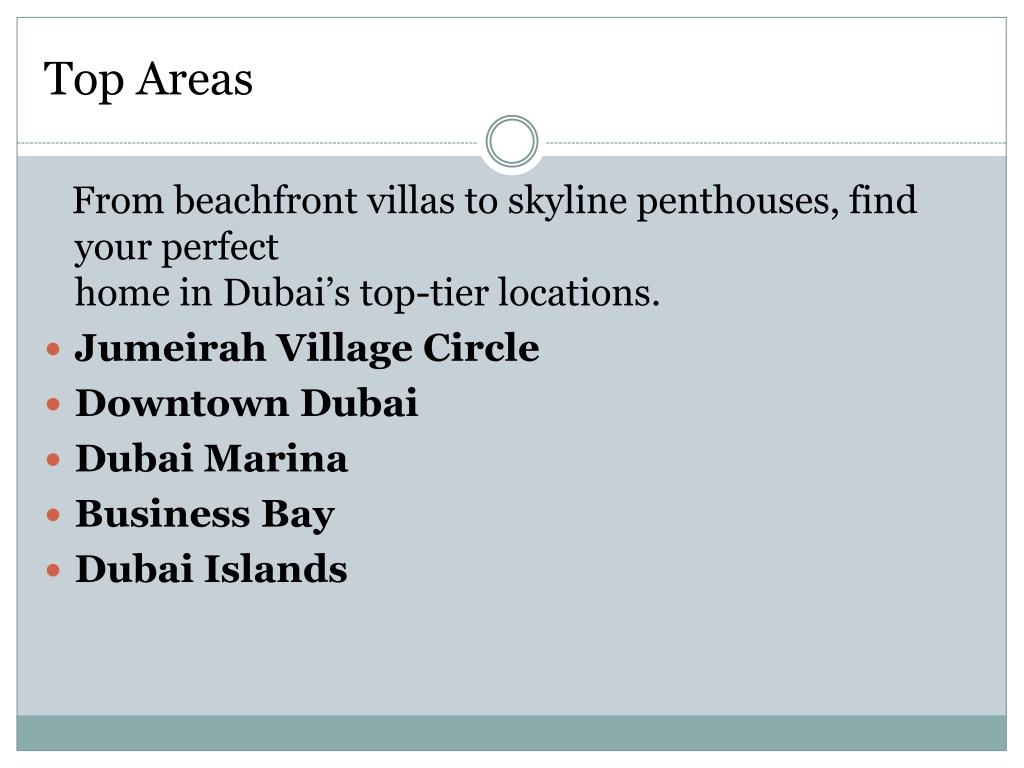Click the Business Bay list item
The image size is (1024, 768).
tap(205, 515)
